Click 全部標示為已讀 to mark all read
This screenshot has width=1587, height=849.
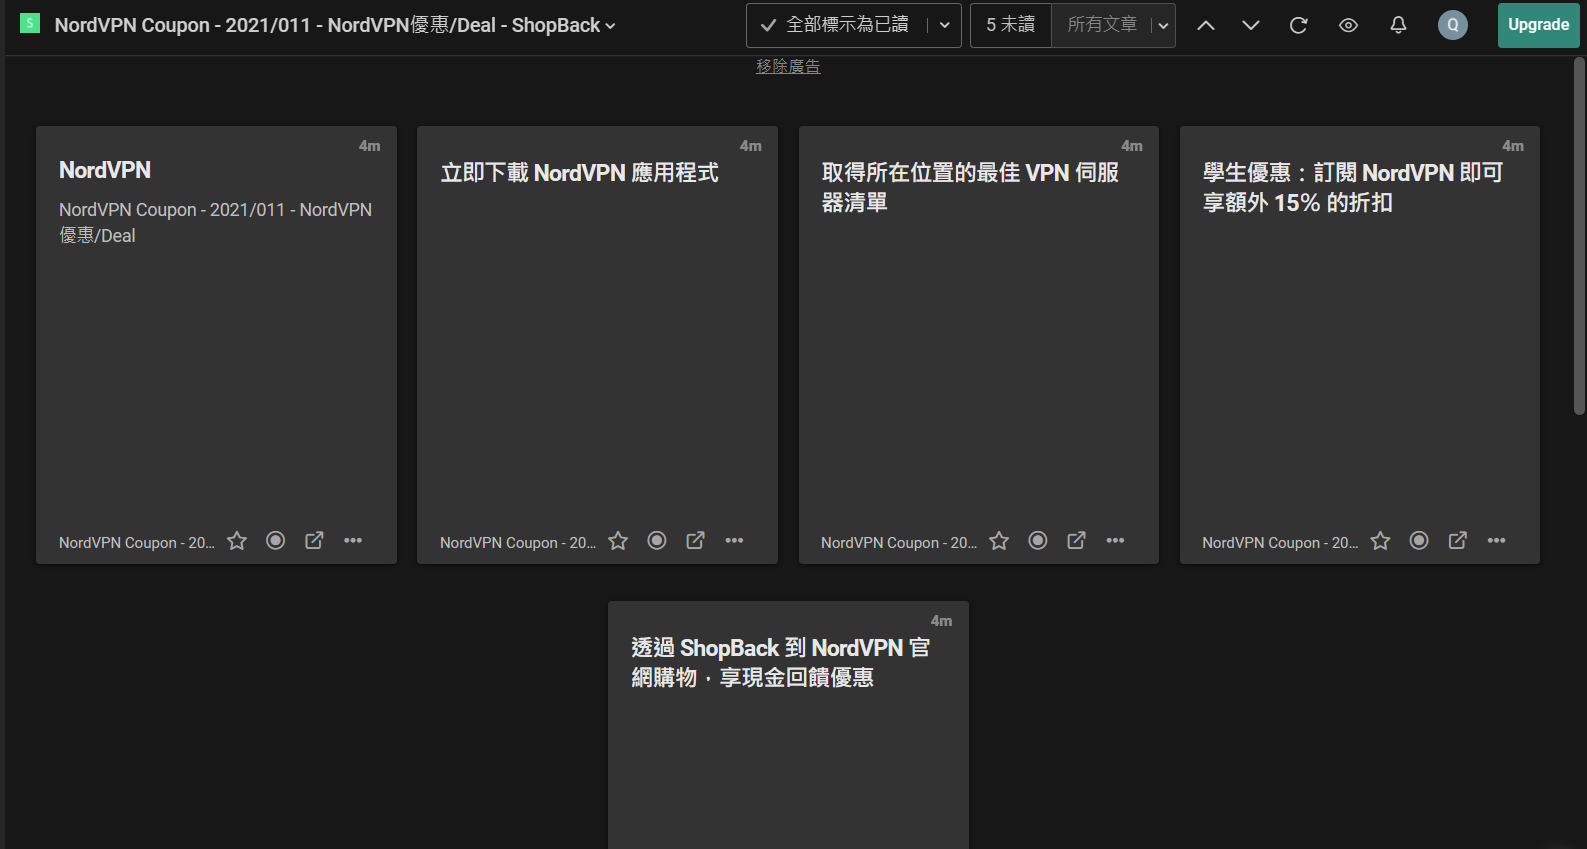(x=836, y=25)
